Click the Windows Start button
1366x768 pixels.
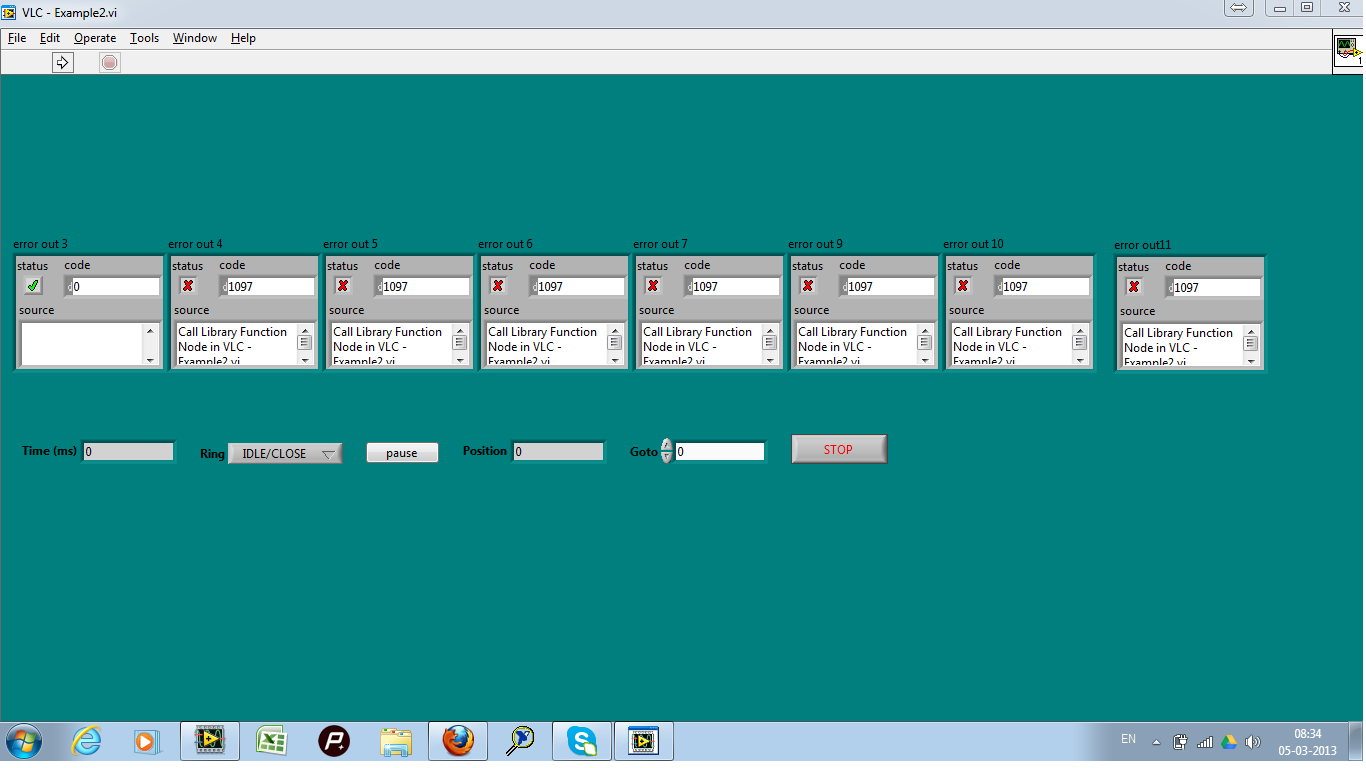coord(24,742)
